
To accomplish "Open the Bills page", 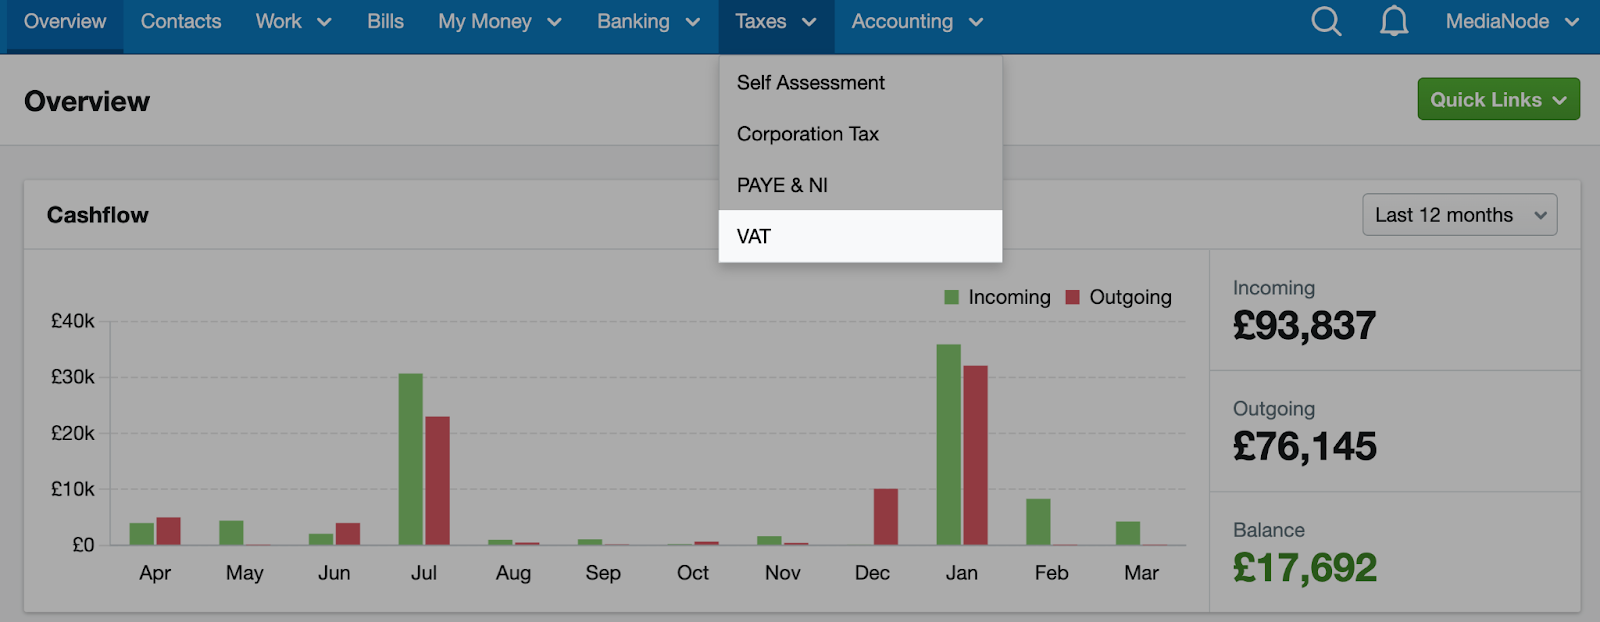I will click(384, 21).
